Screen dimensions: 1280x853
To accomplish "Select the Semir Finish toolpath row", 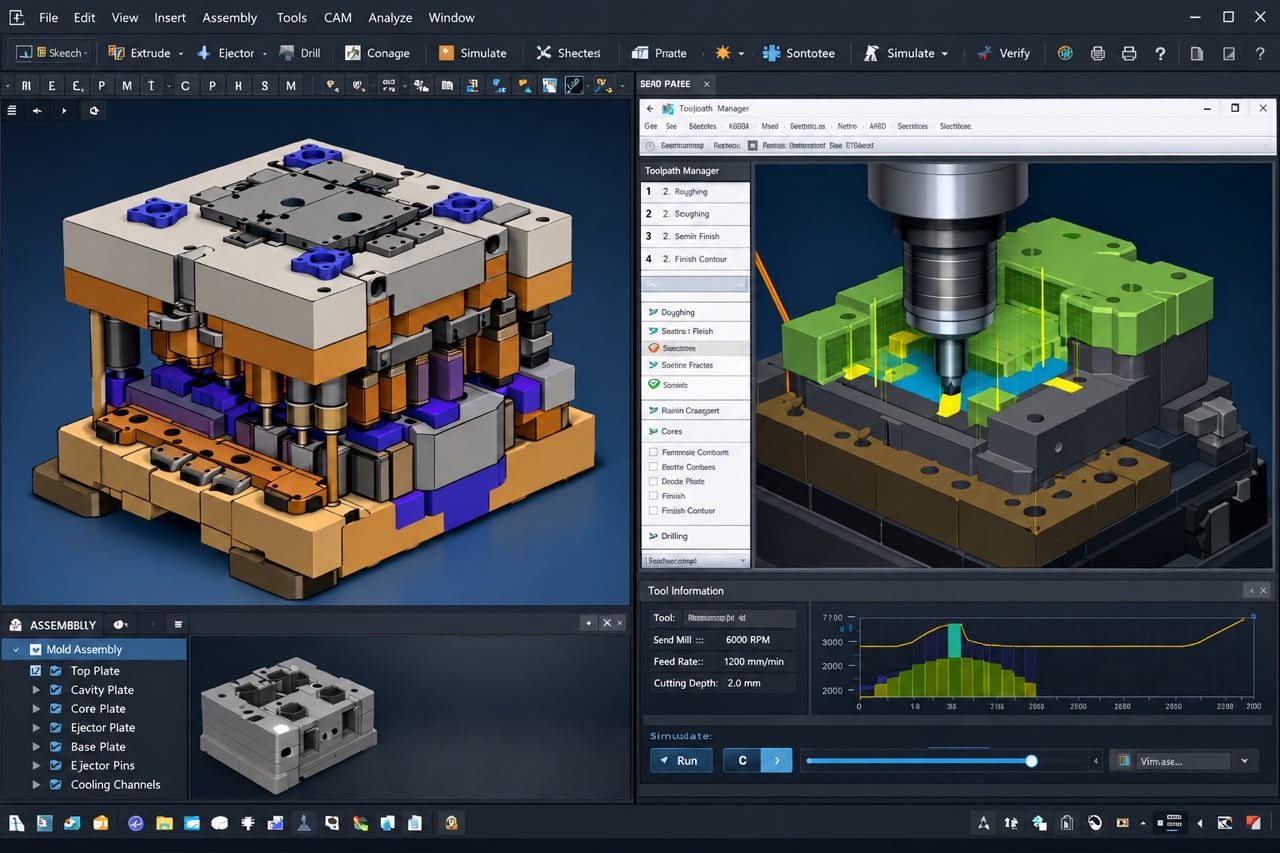I will [x=695, y=236].
